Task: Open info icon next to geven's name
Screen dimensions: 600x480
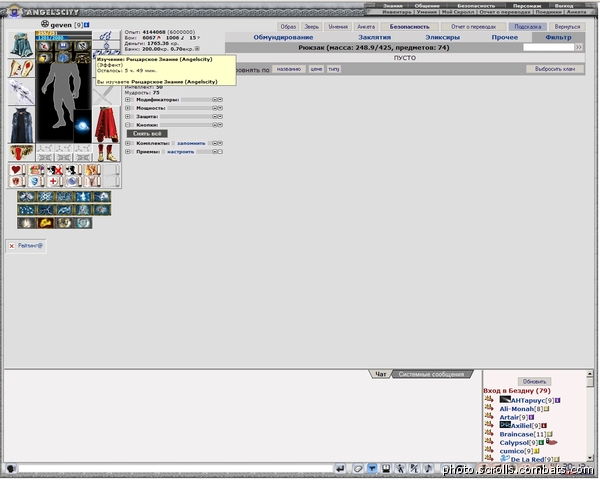Action: 87,25
